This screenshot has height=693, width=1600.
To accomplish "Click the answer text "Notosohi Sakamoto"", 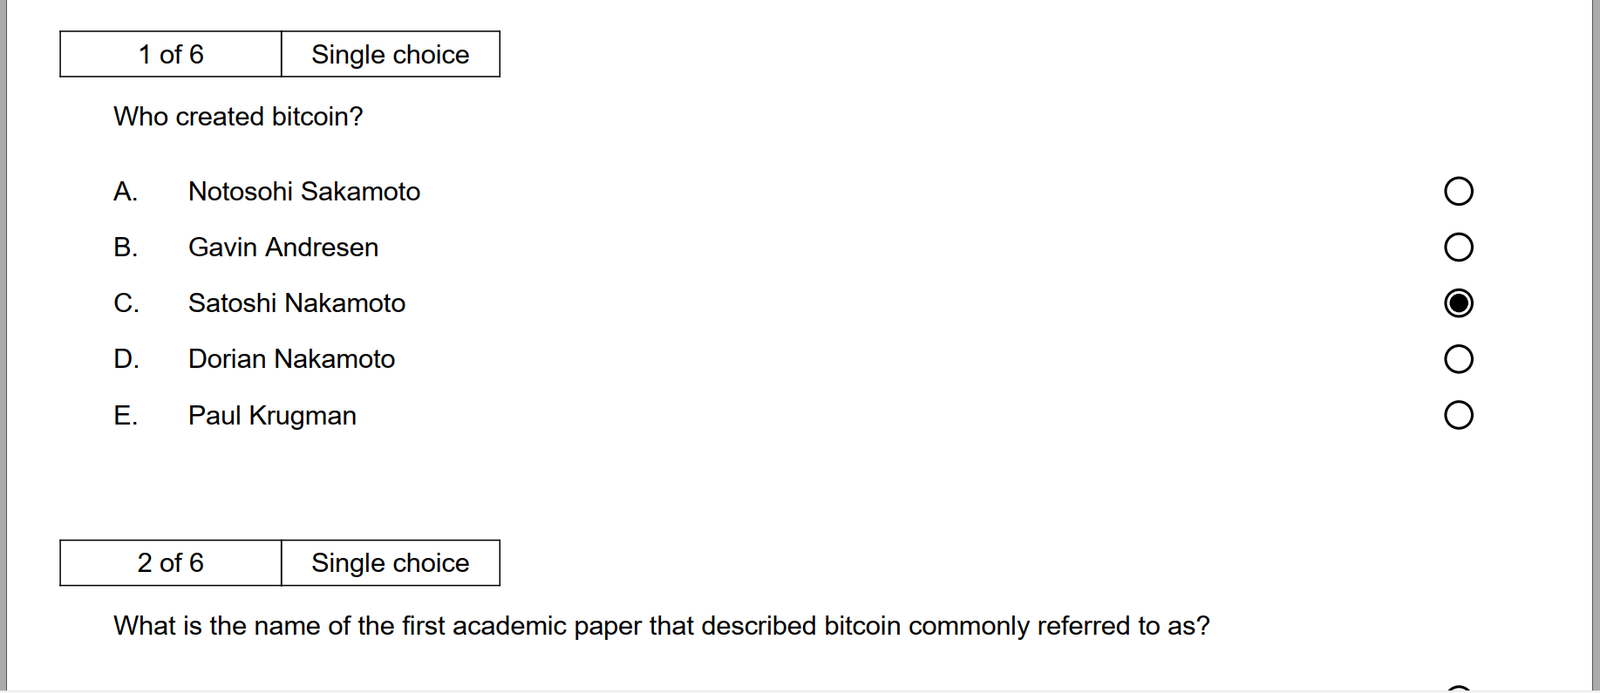I will (304, 191).
